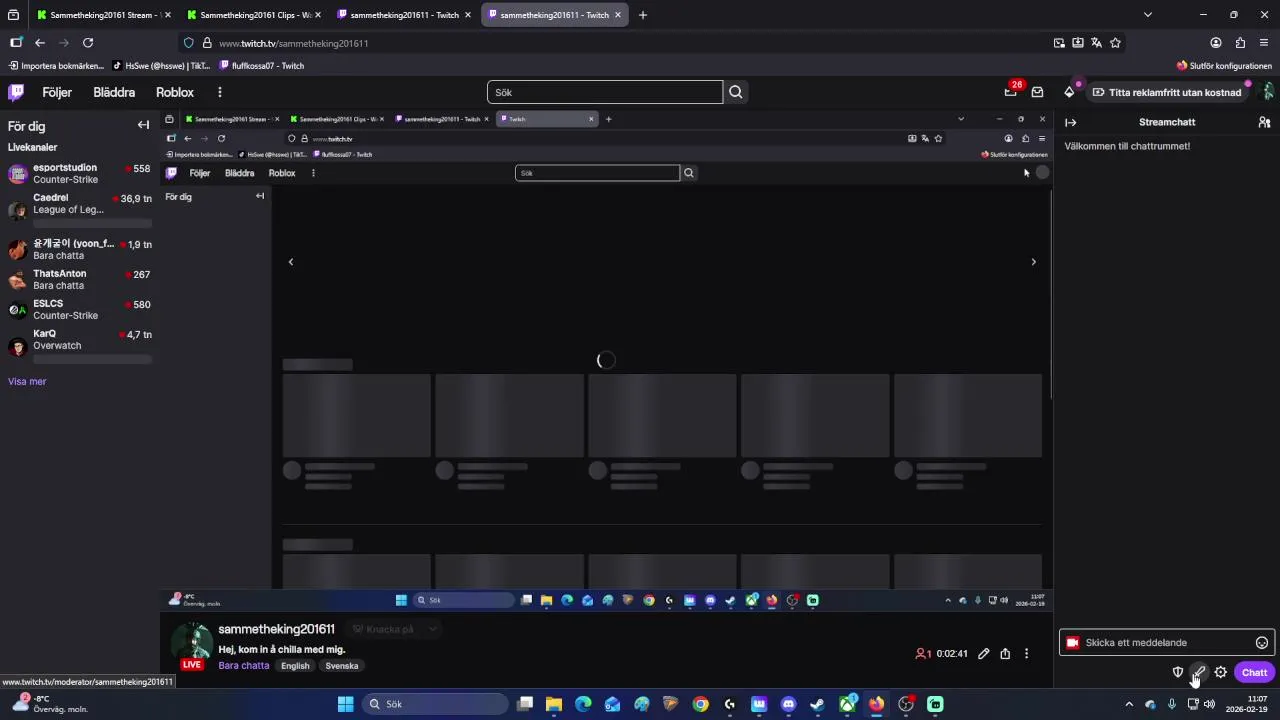1280x720 pixels.
Task: Open Windows Start menu
Action: [x=345, y=704]
